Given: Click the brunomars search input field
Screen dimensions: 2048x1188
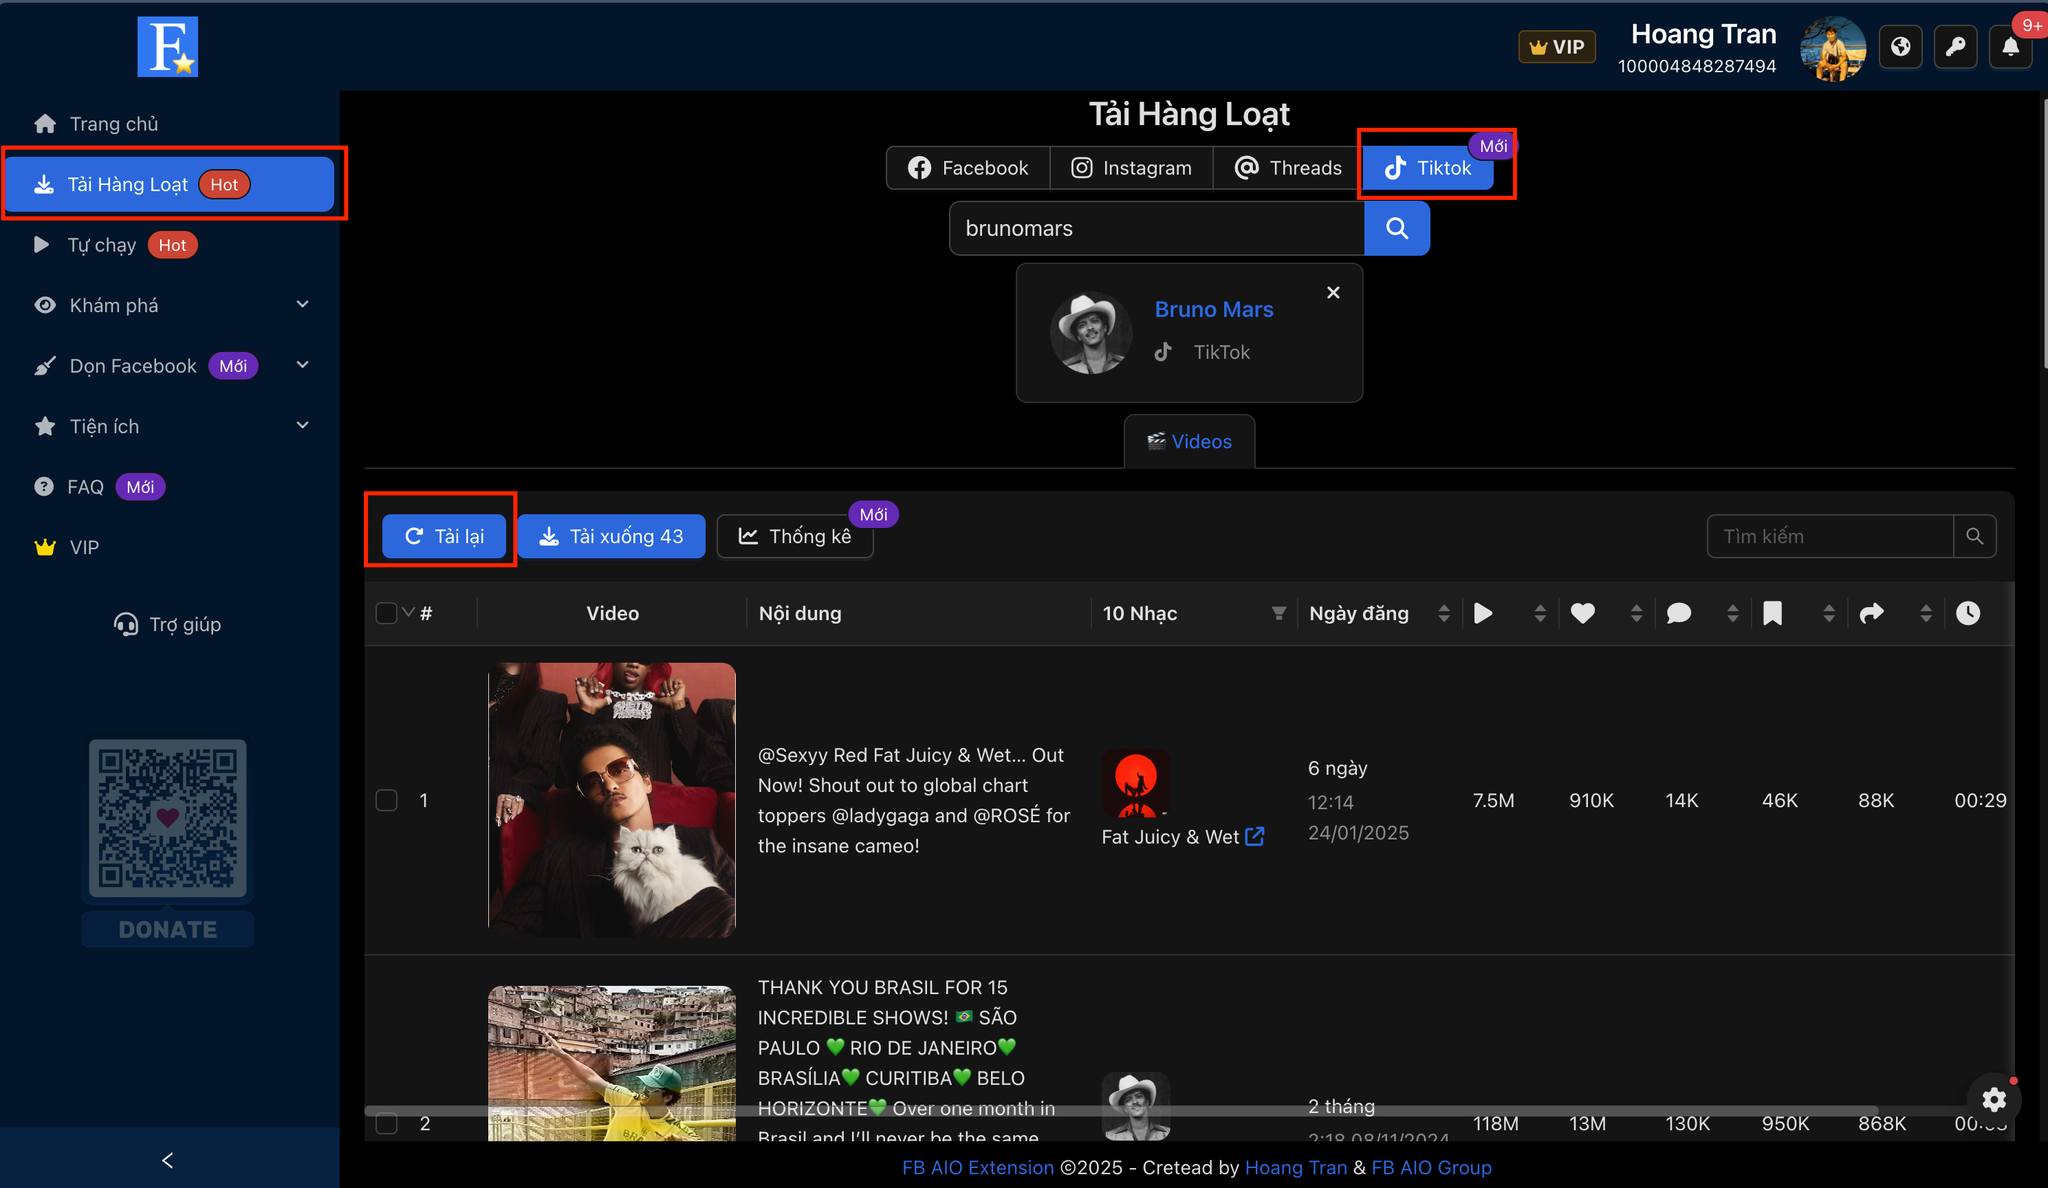Looking at the screenshot, I should point(1157,228).
